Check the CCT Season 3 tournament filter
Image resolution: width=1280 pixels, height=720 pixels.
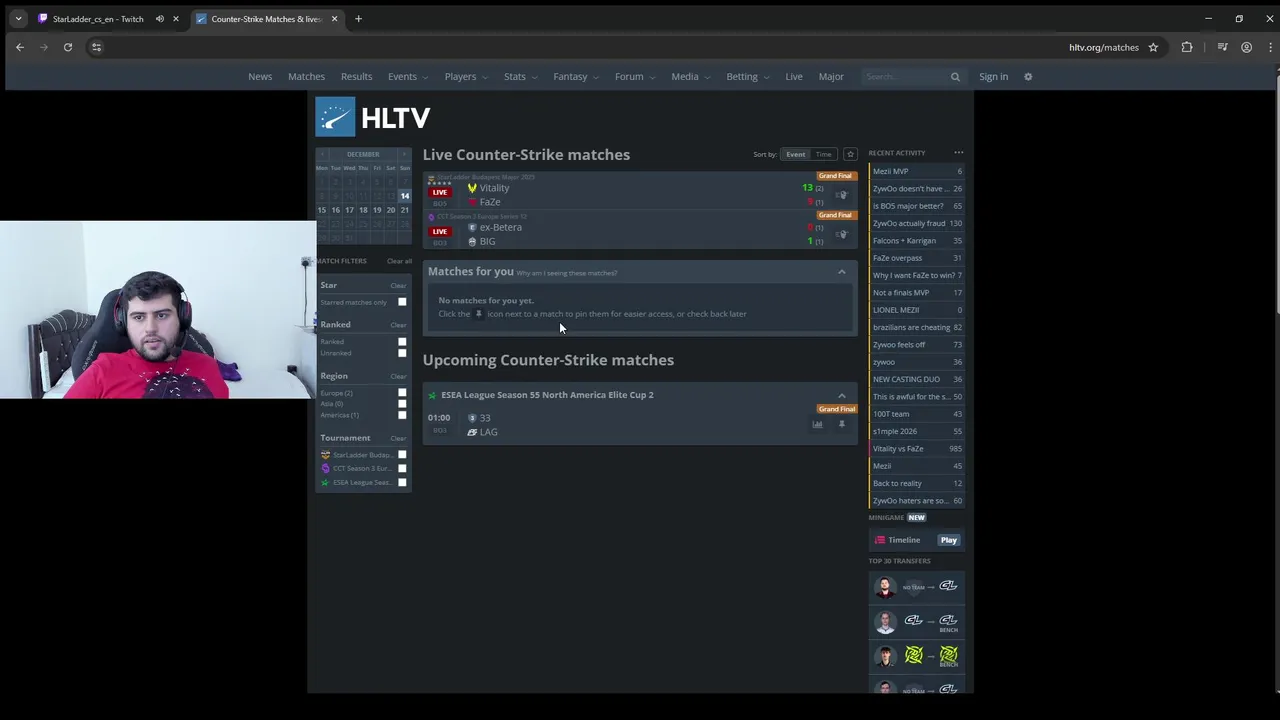pyautogui.click(x=402, y=468)
